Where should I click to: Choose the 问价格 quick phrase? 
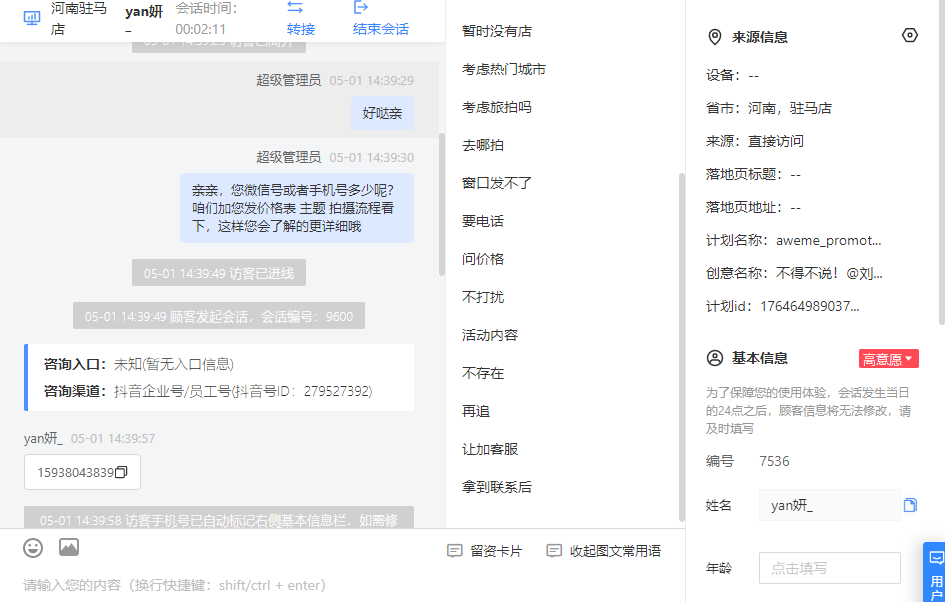(483, 259)
